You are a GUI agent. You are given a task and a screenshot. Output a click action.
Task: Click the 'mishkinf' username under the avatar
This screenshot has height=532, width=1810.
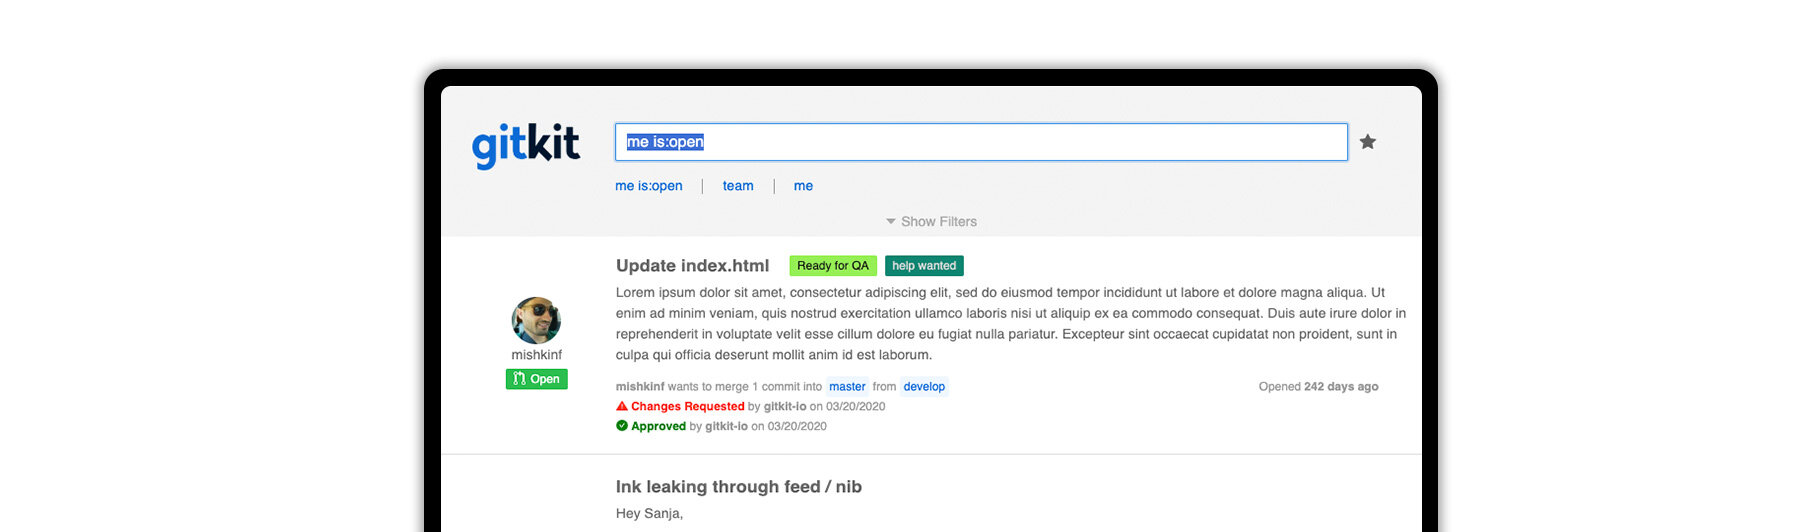click(x=536, y=355)
